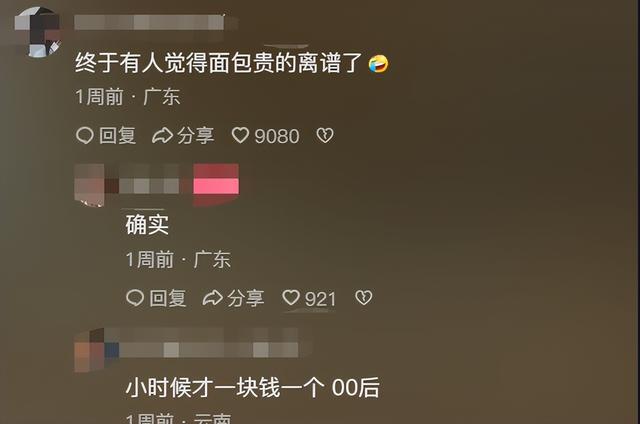Open top commenter's profile avatar
640x424 pixels.
[x=38, y=32]
